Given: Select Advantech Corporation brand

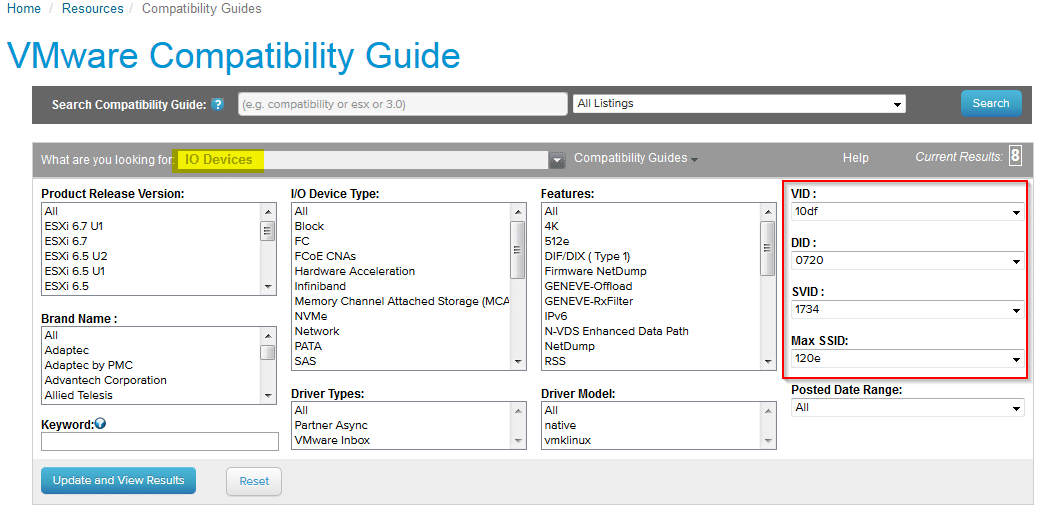Looking at the screenshot, I should coord(105,380).
